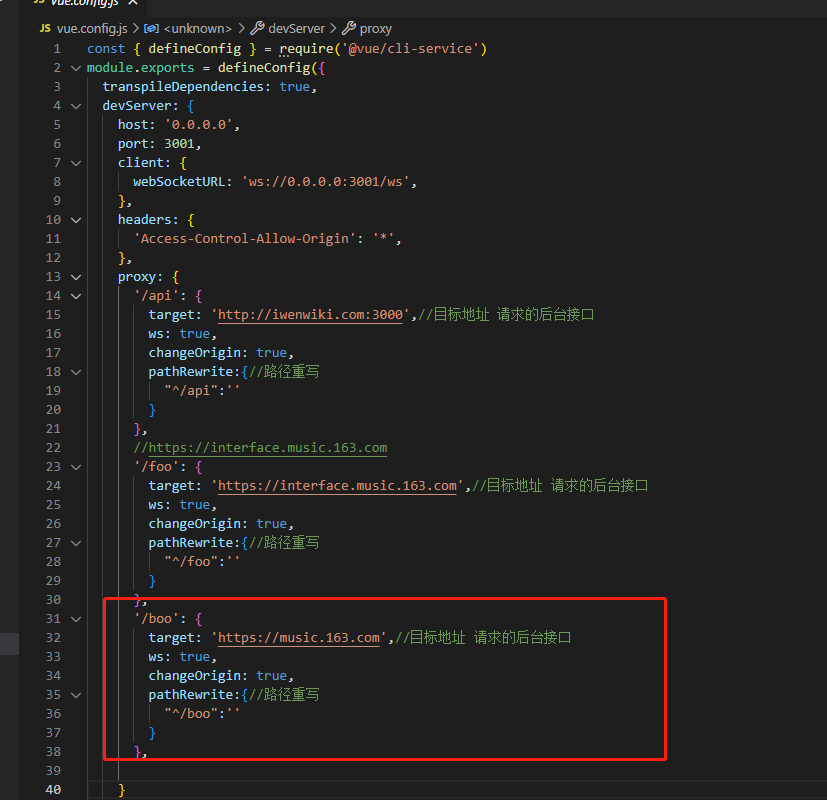Screen dimensions: 827x800
Task: Click the JS file icon in breadcrumb
Action: pyautogui.click(x=45, y=28)
